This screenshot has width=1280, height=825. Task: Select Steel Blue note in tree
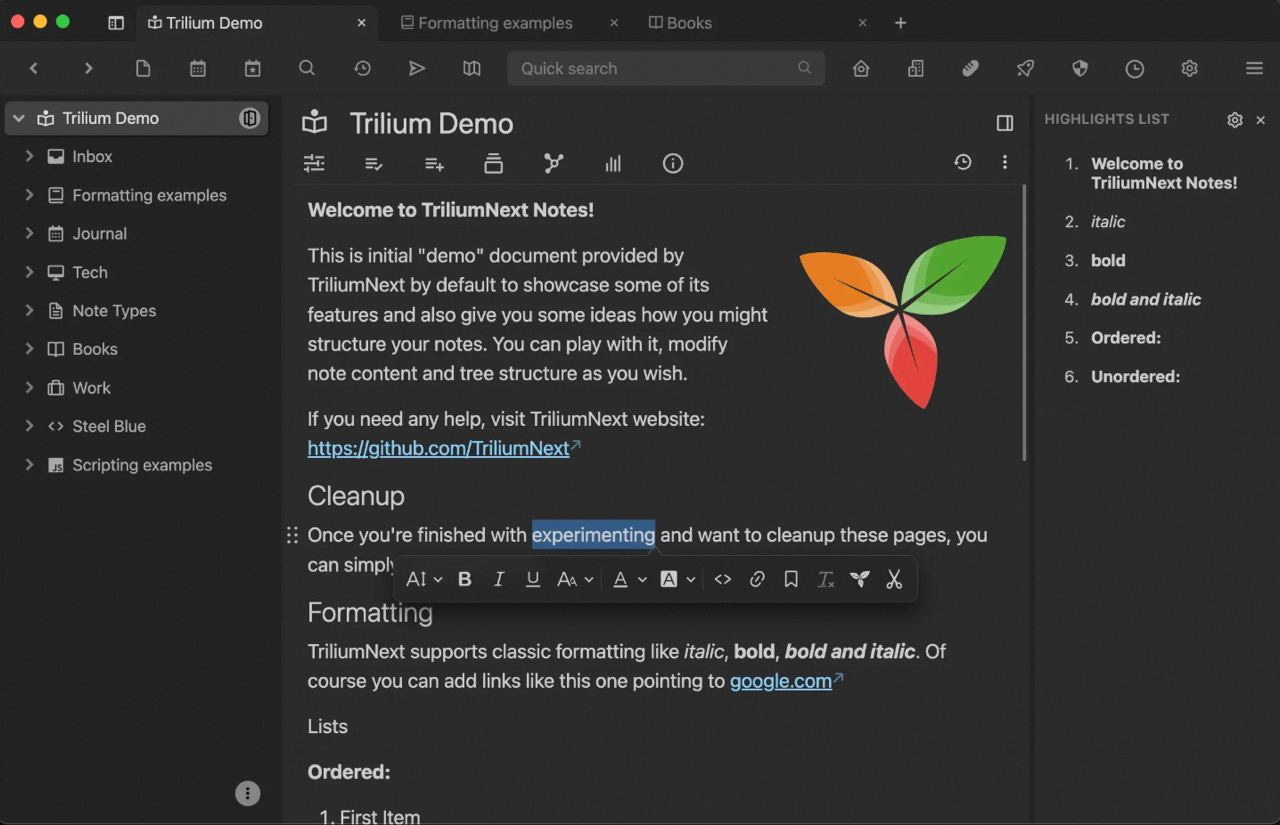(109, 426)
